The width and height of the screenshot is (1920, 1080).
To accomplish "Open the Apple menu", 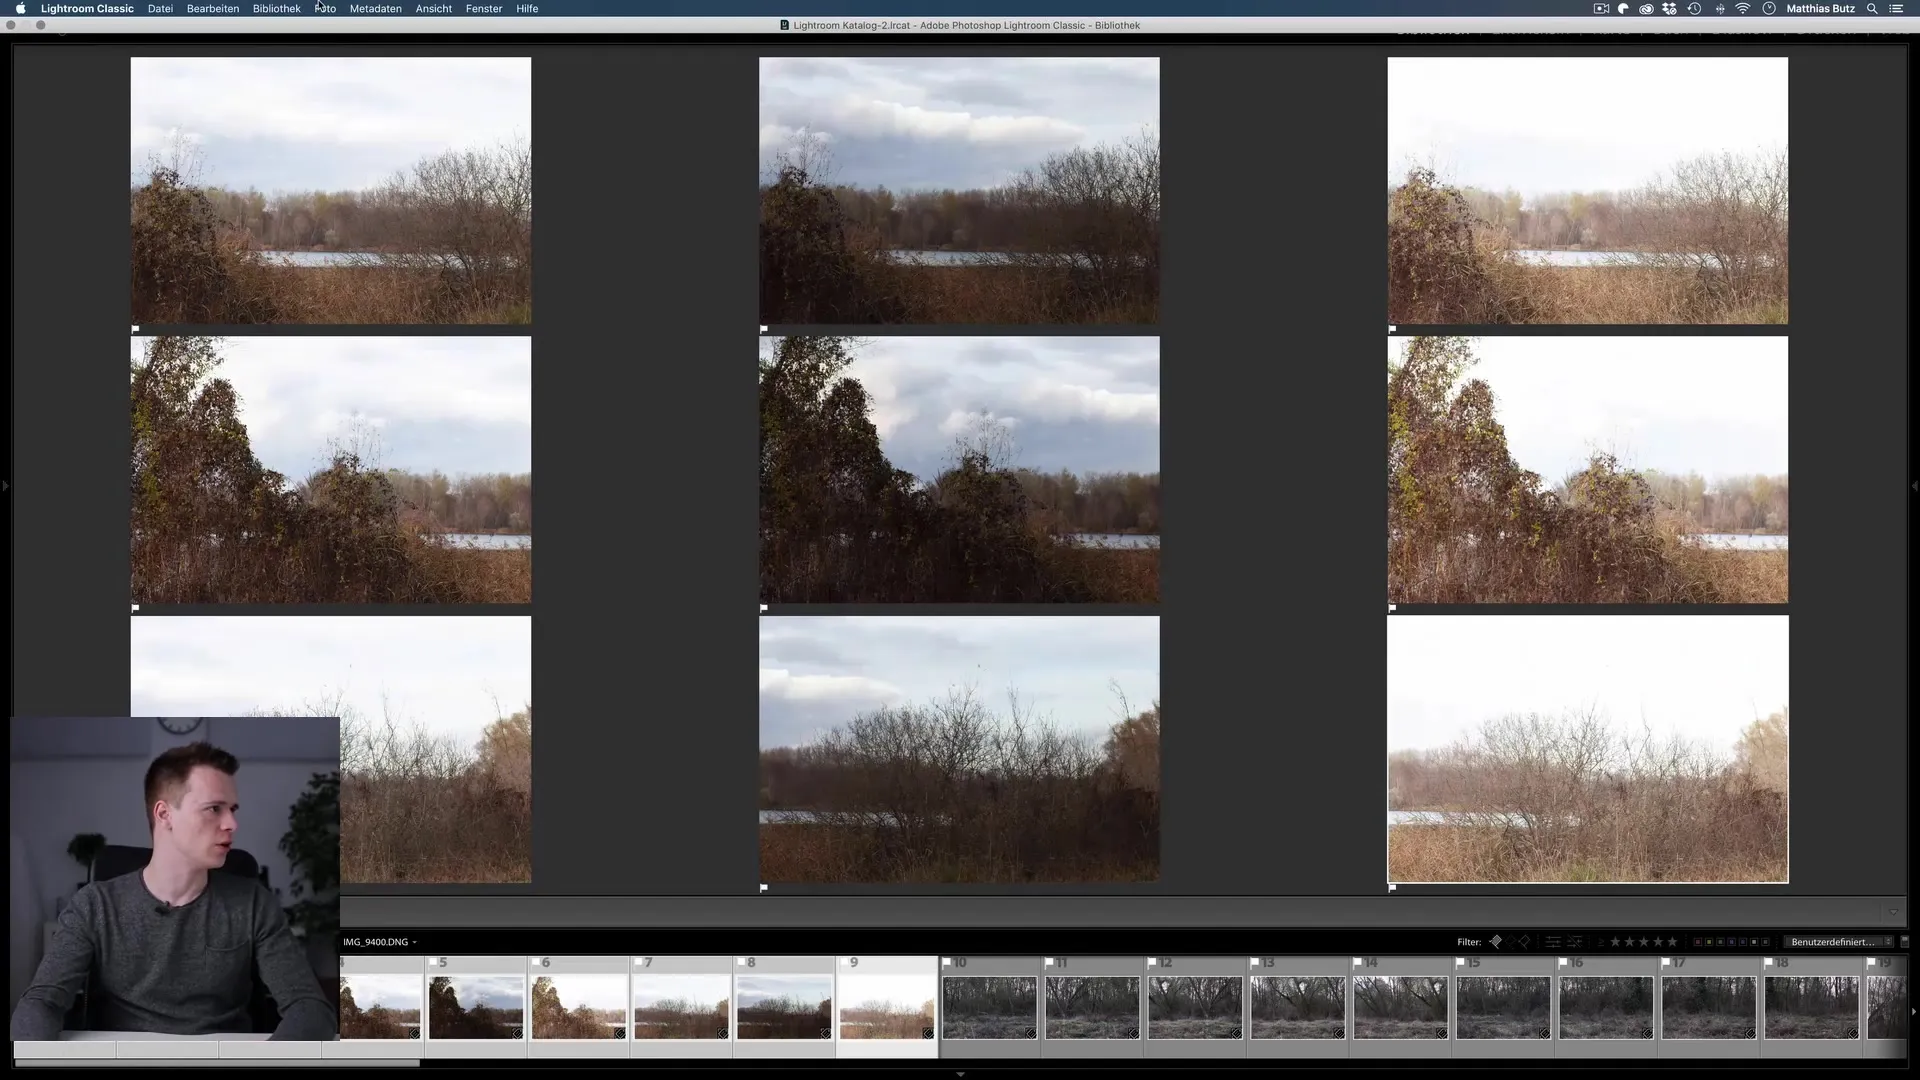I will tap(20, 8).
